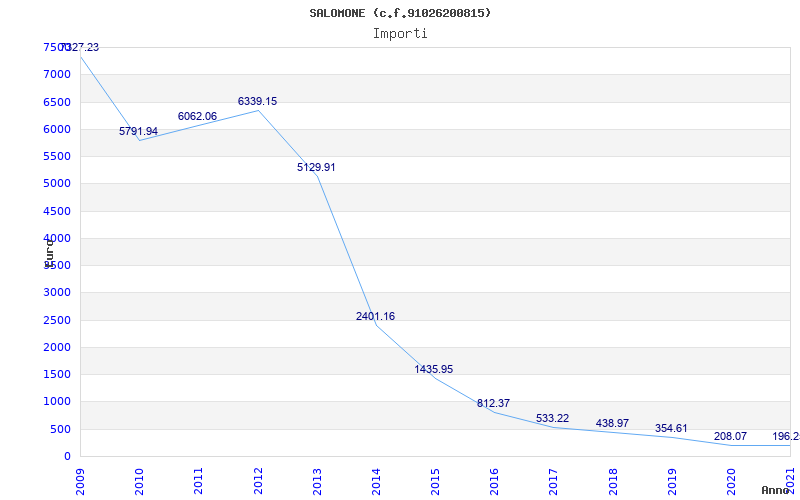Select the 354.61 data label
800x500 pixels.
(671, 429)
